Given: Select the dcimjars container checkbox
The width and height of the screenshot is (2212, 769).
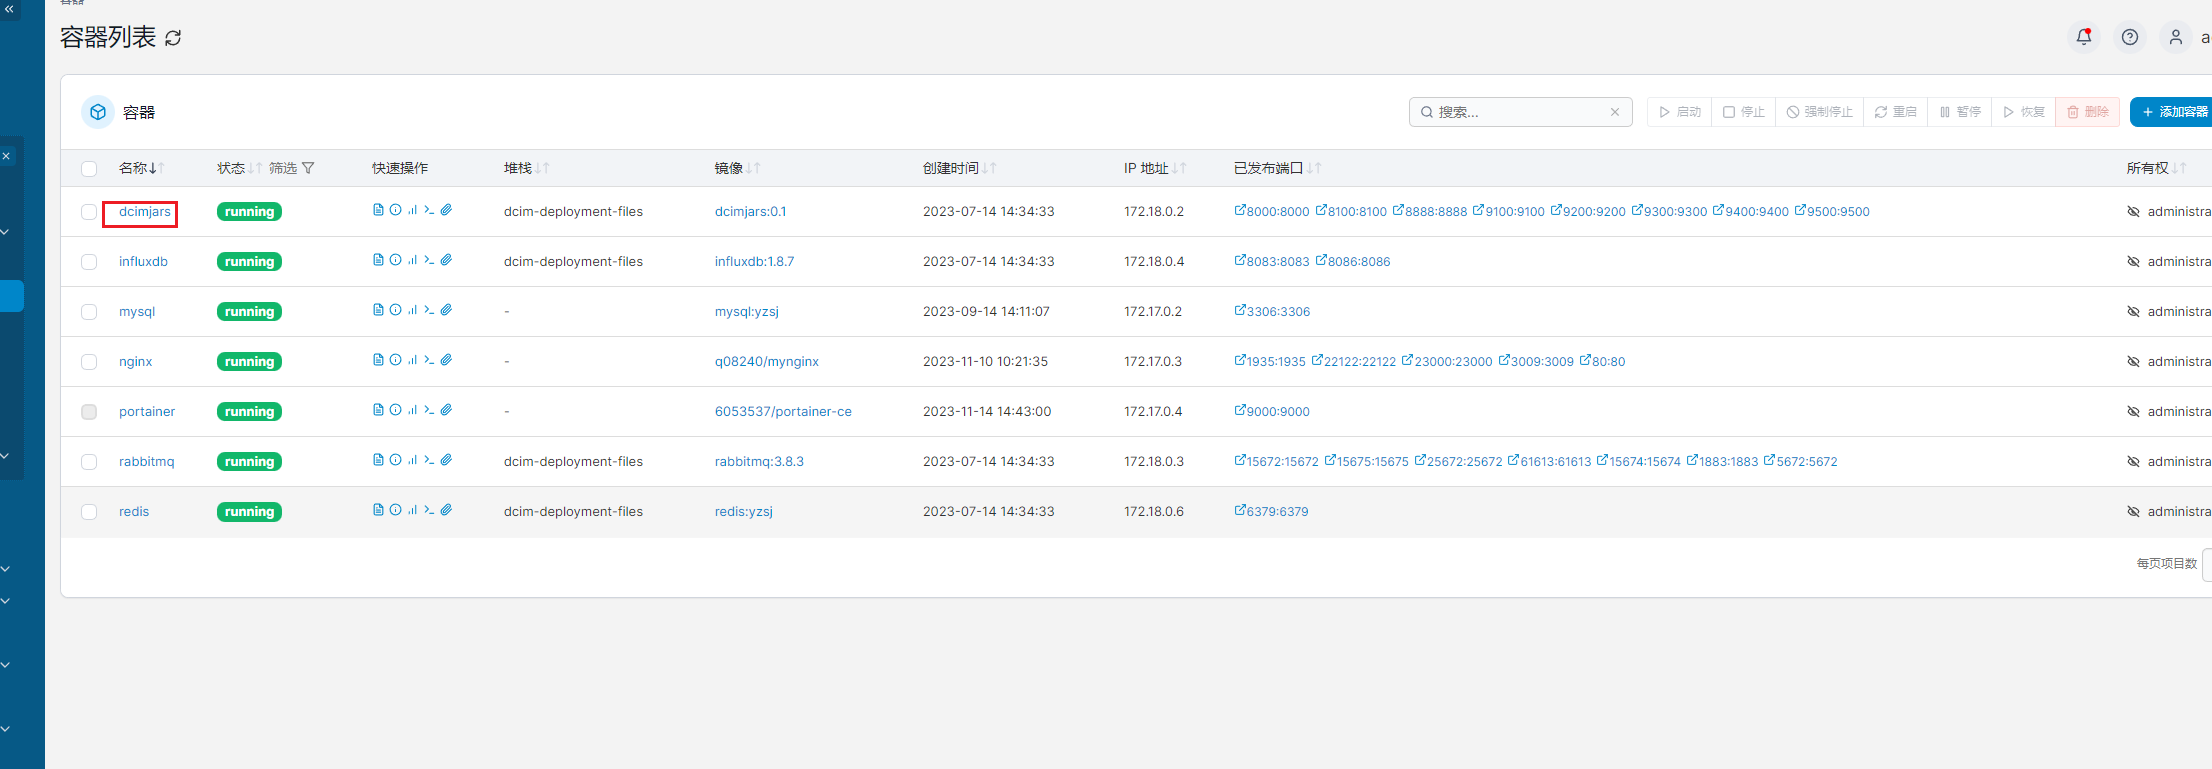Looking at the screenshot, I should pyautogui.click(x=89, y=212).
